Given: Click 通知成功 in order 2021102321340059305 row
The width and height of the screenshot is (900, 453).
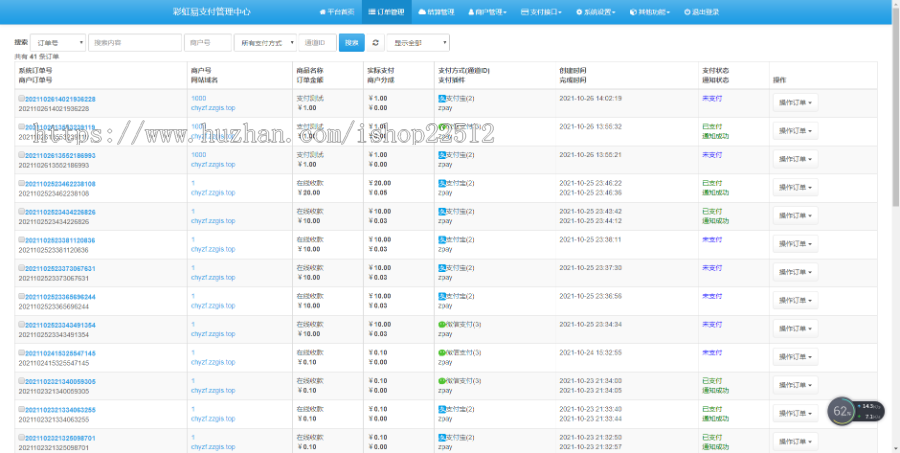Looking at the screenshot, I should pyautogui.click(x=715, y=390).
